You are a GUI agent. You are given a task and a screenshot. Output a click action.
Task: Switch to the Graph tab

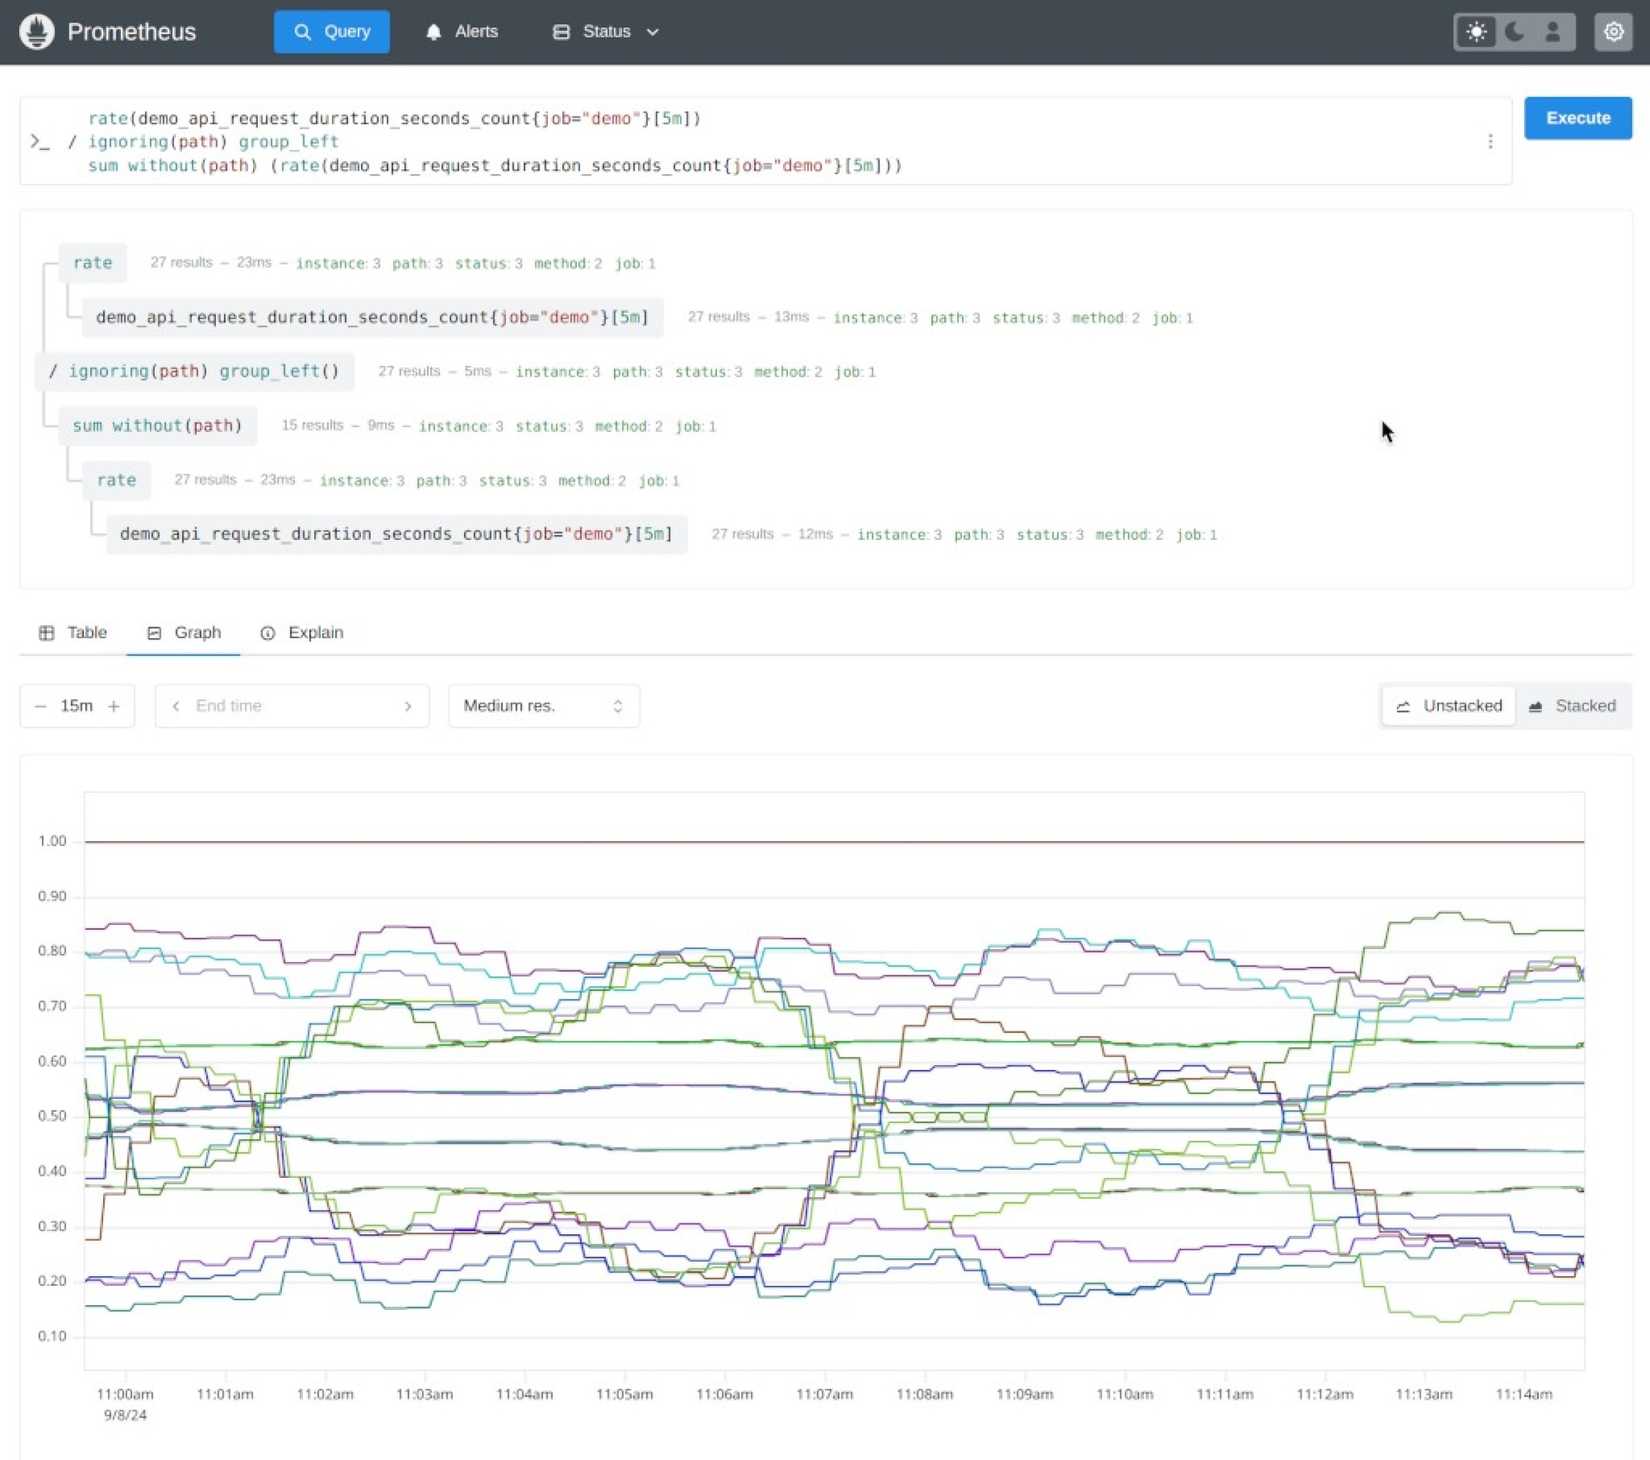pyautogui.click(x=183, y=632)
